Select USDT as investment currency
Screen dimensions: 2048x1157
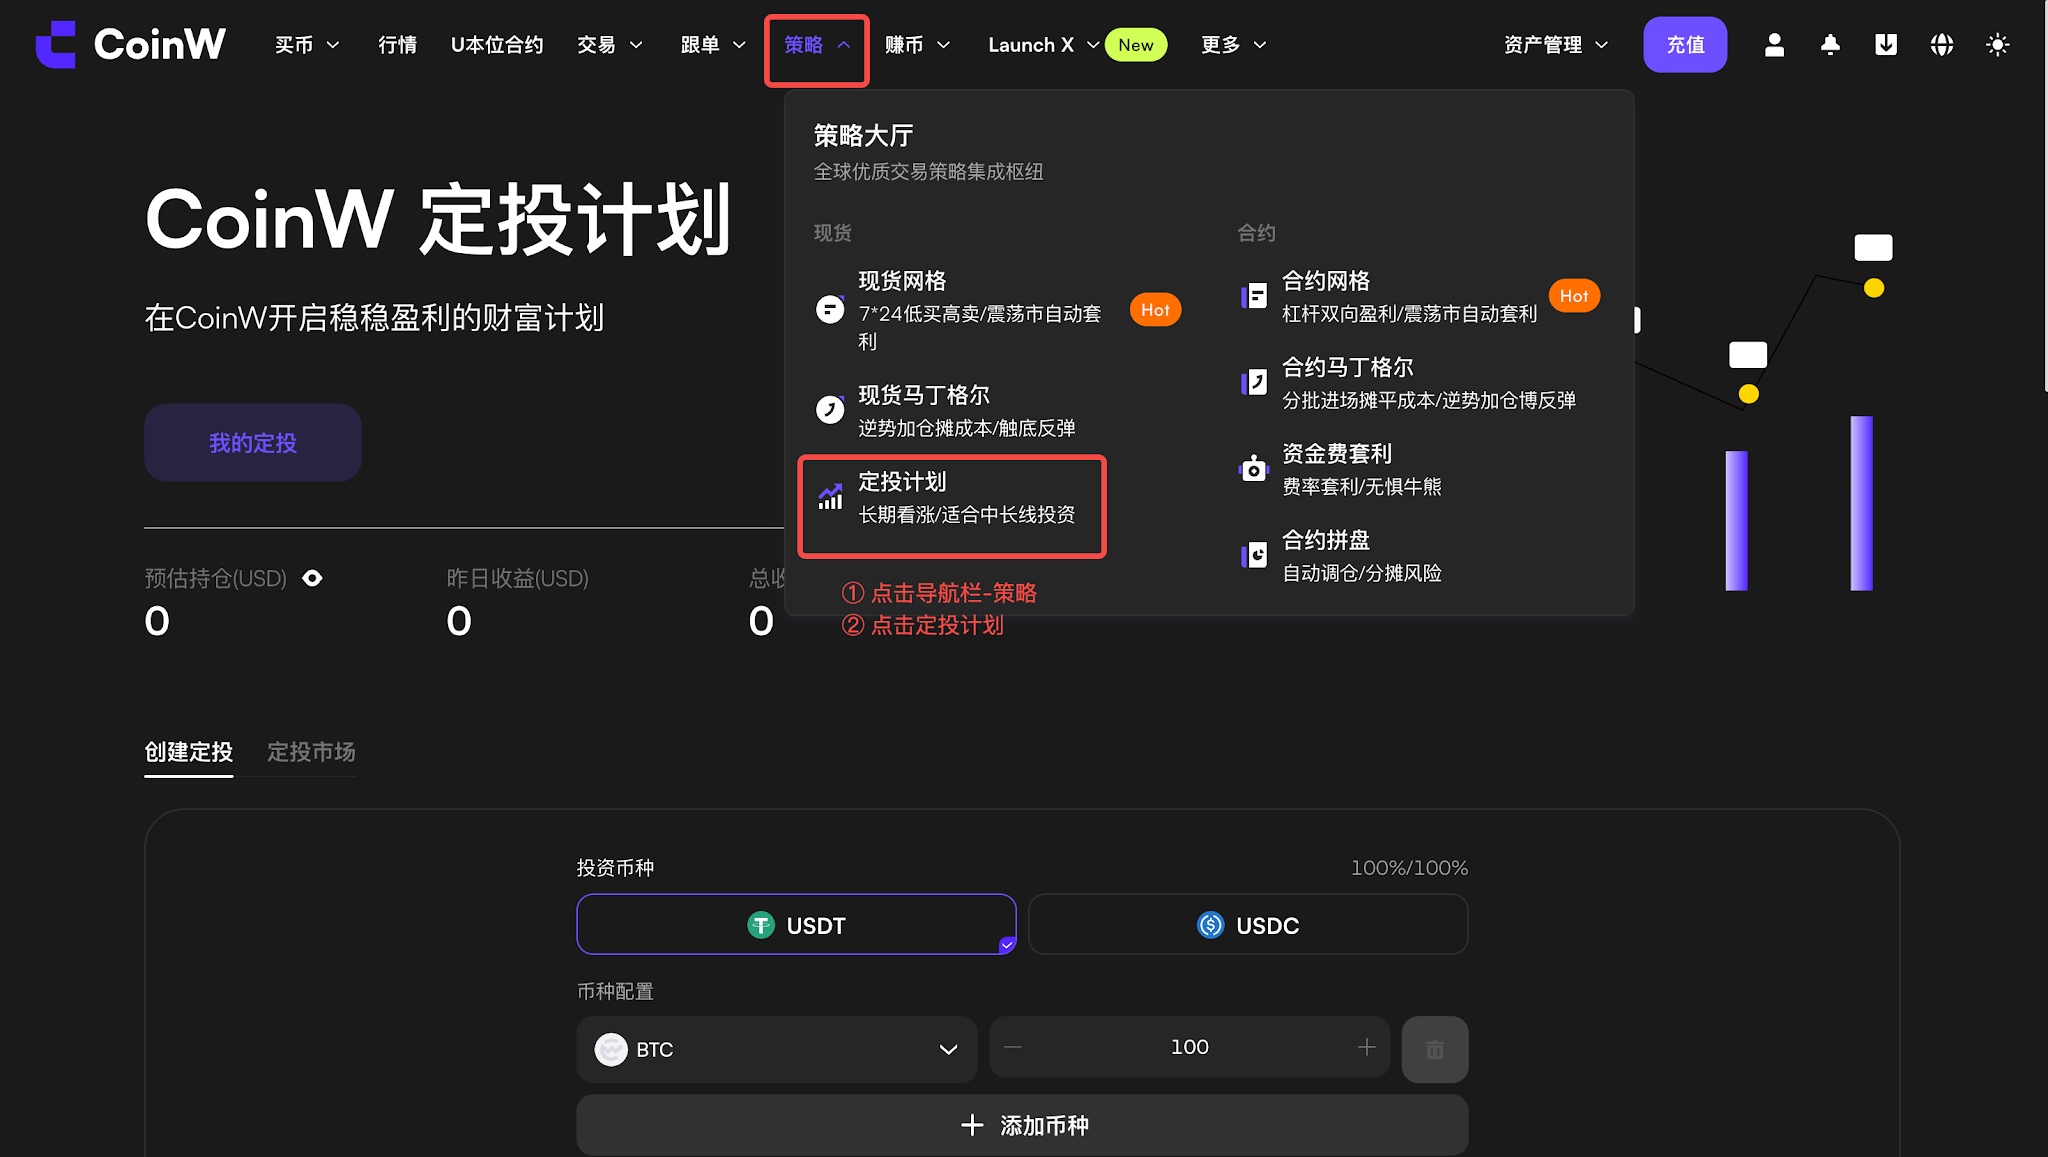pyautogui.click(x=796, y=924)
